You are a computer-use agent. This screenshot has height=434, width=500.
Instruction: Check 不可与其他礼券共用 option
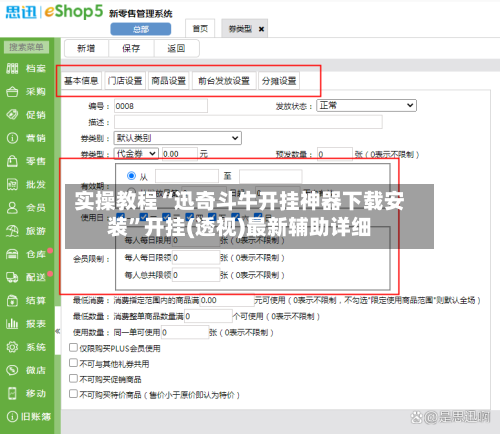coord(73,363)
